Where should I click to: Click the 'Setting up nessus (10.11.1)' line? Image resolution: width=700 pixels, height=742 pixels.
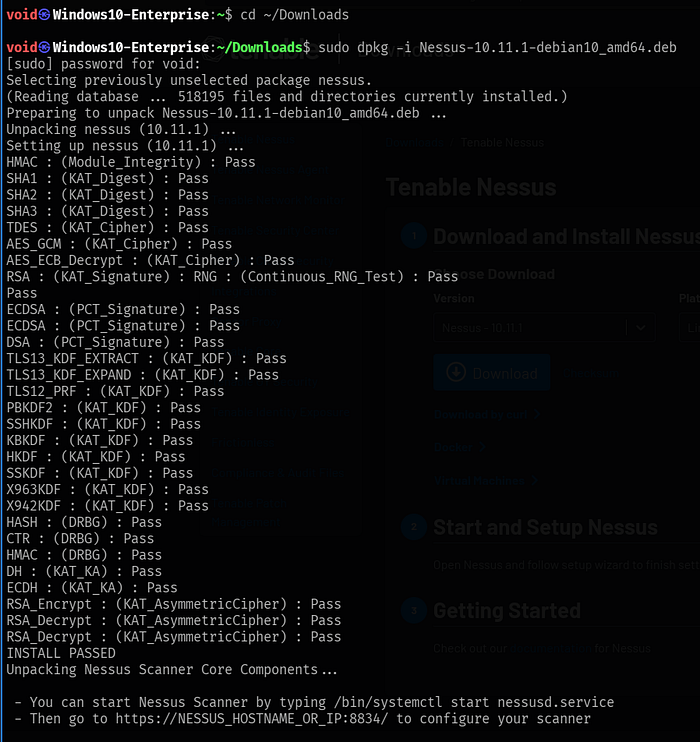(125, 146)
